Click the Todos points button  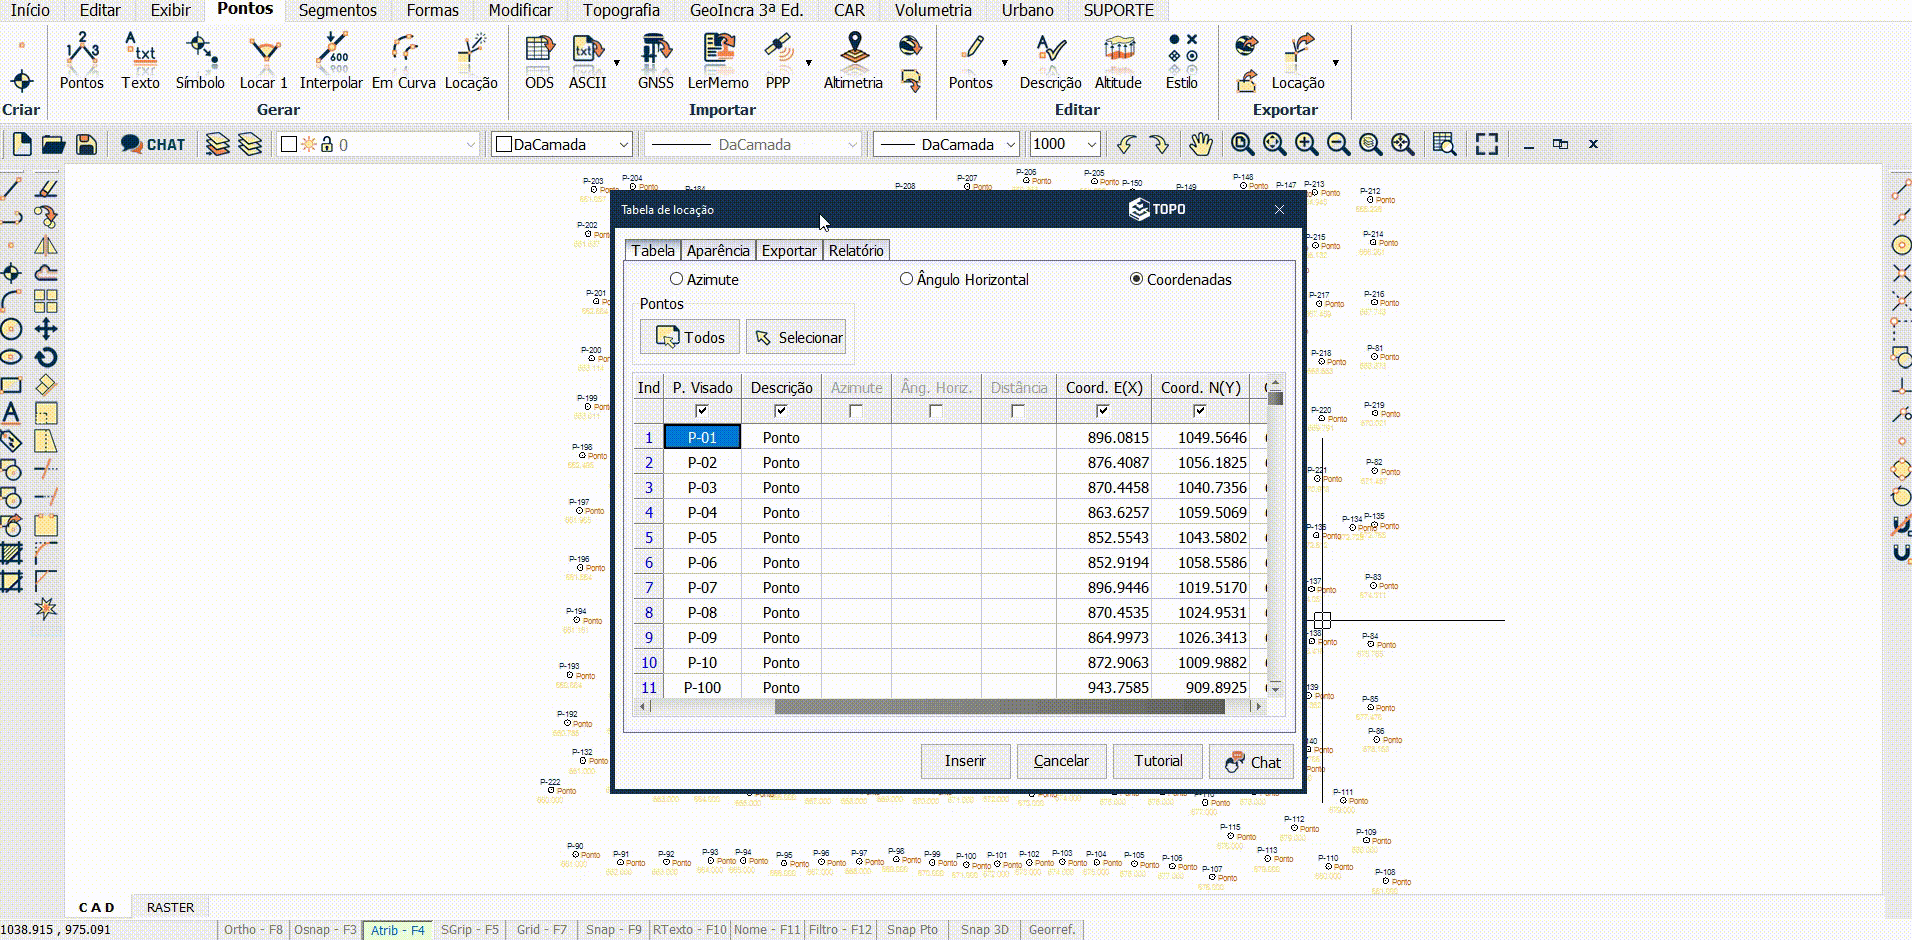point(690,338)
